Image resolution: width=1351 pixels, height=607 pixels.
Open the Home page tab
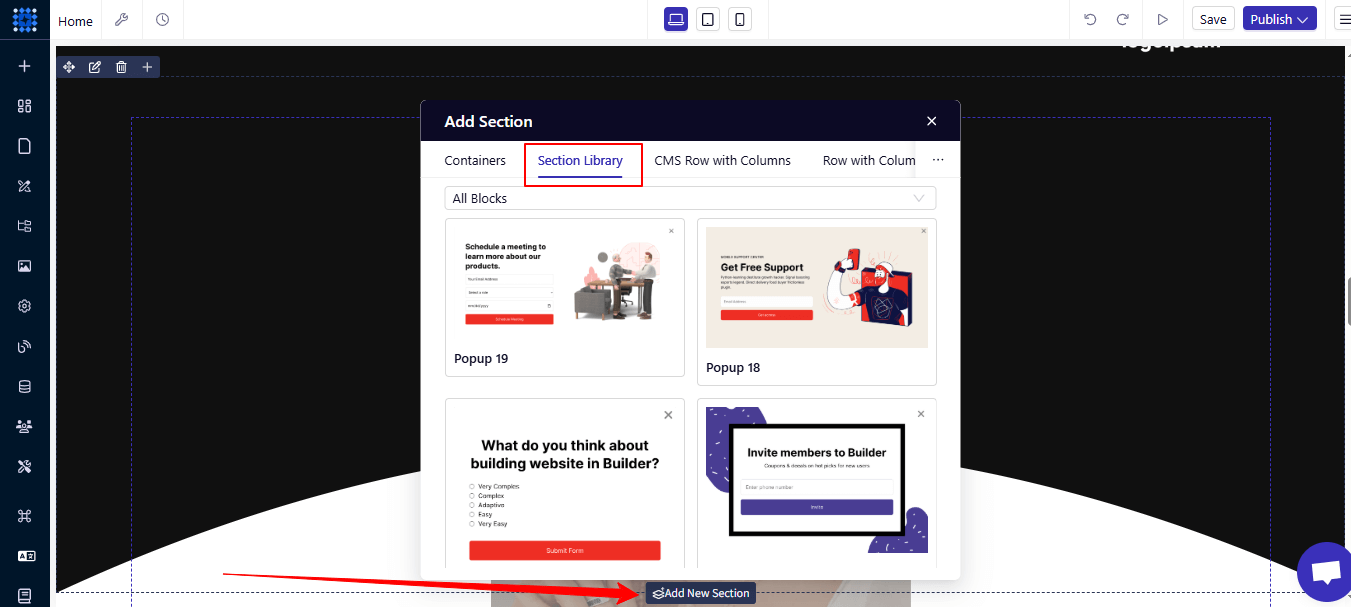(75, 21)
